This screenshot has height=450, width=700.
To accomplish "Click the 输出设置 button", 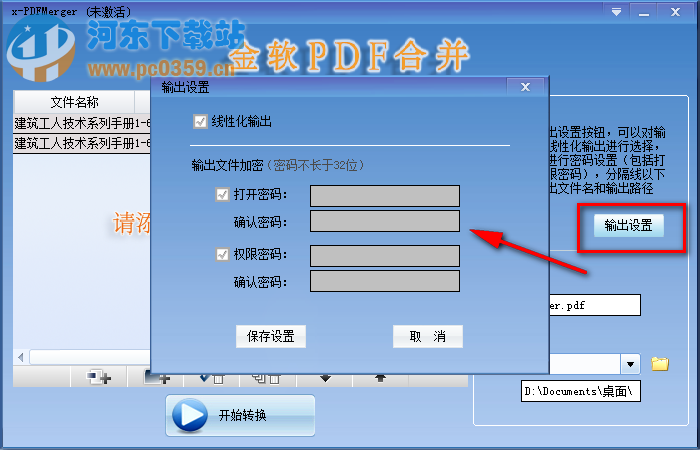I will (x=629, y=225).
